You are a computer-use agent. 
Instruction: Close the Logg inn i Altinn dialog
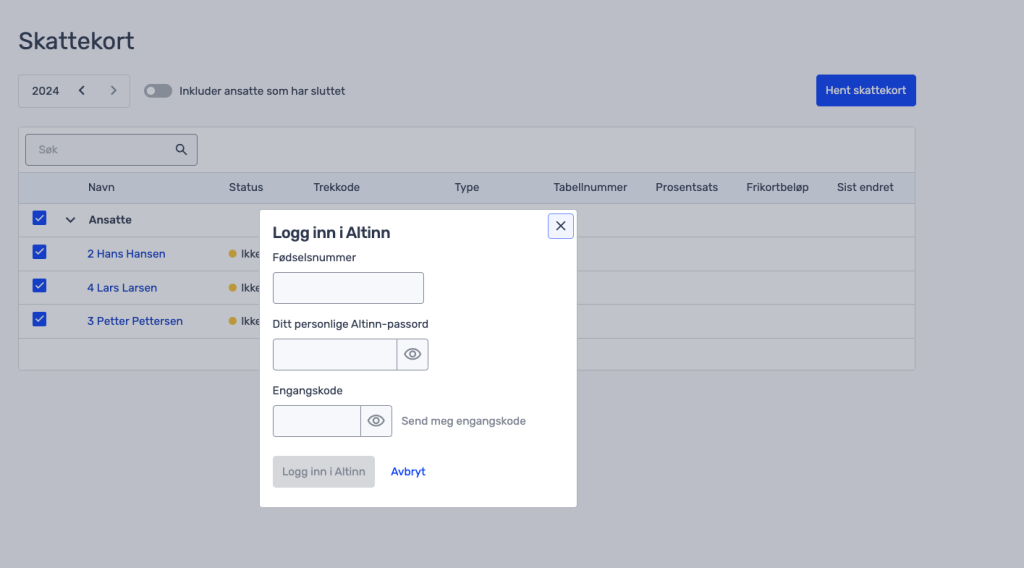560,226
